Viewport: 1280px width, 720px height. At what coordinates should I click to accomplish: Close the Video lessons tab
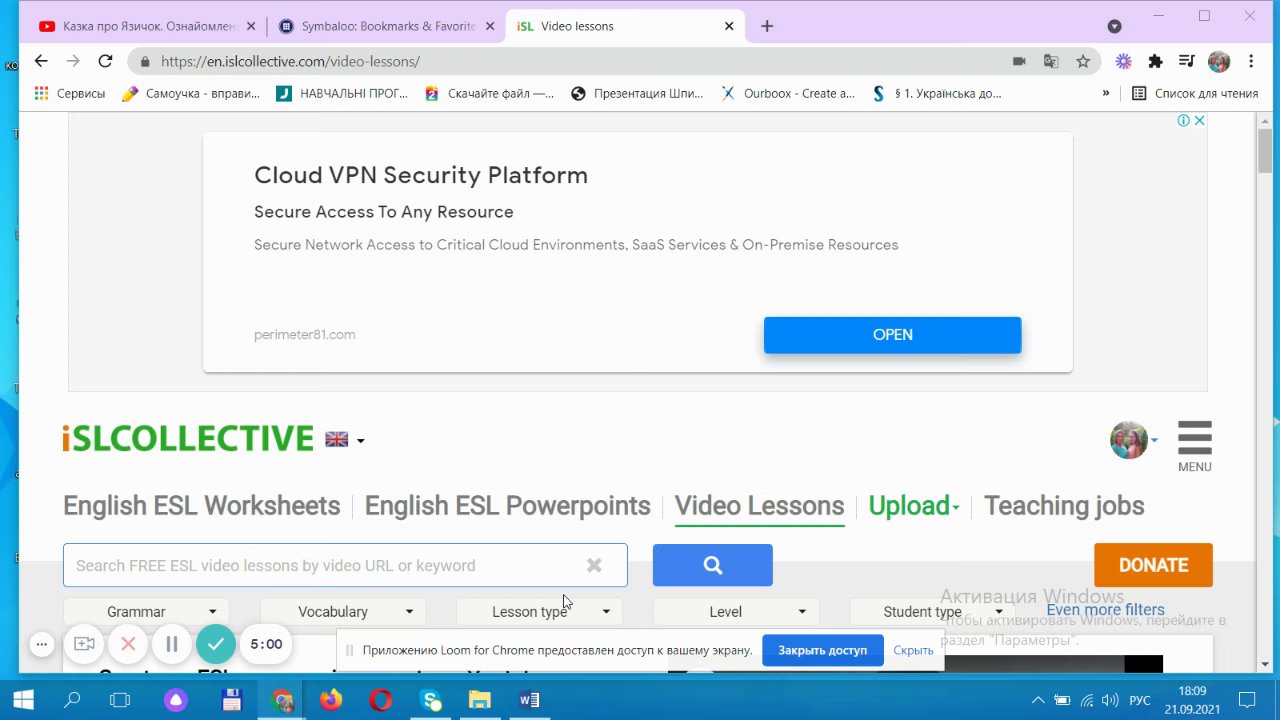730,26
